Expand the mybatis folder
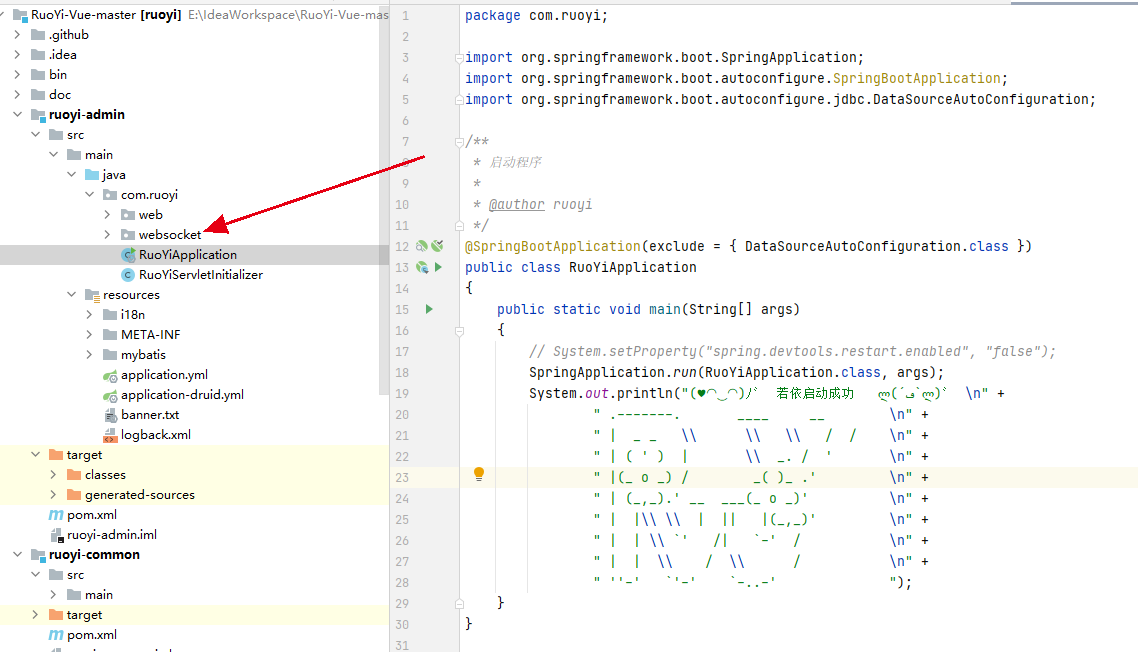Image resolution: width=1138 pixels, height=652 pixels. click(x=89, y=355)
